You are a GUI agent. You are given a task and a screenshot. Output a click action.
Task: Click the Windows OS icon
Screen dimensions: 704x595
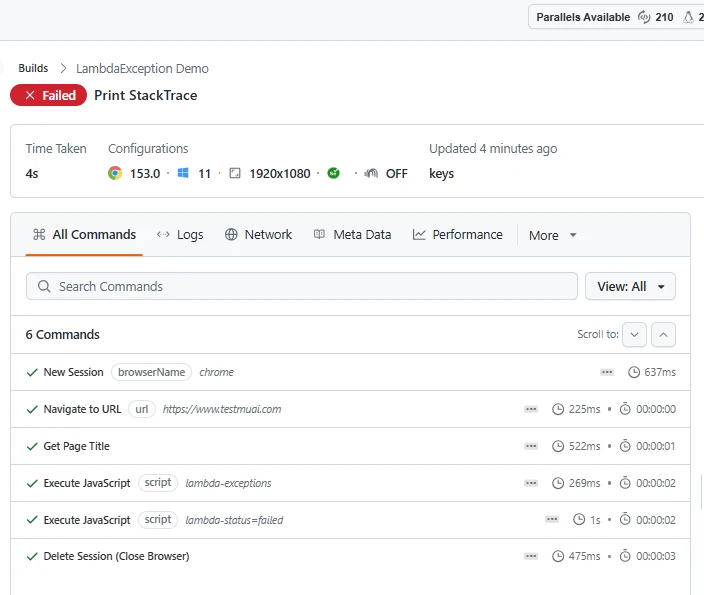coord(183,173)
